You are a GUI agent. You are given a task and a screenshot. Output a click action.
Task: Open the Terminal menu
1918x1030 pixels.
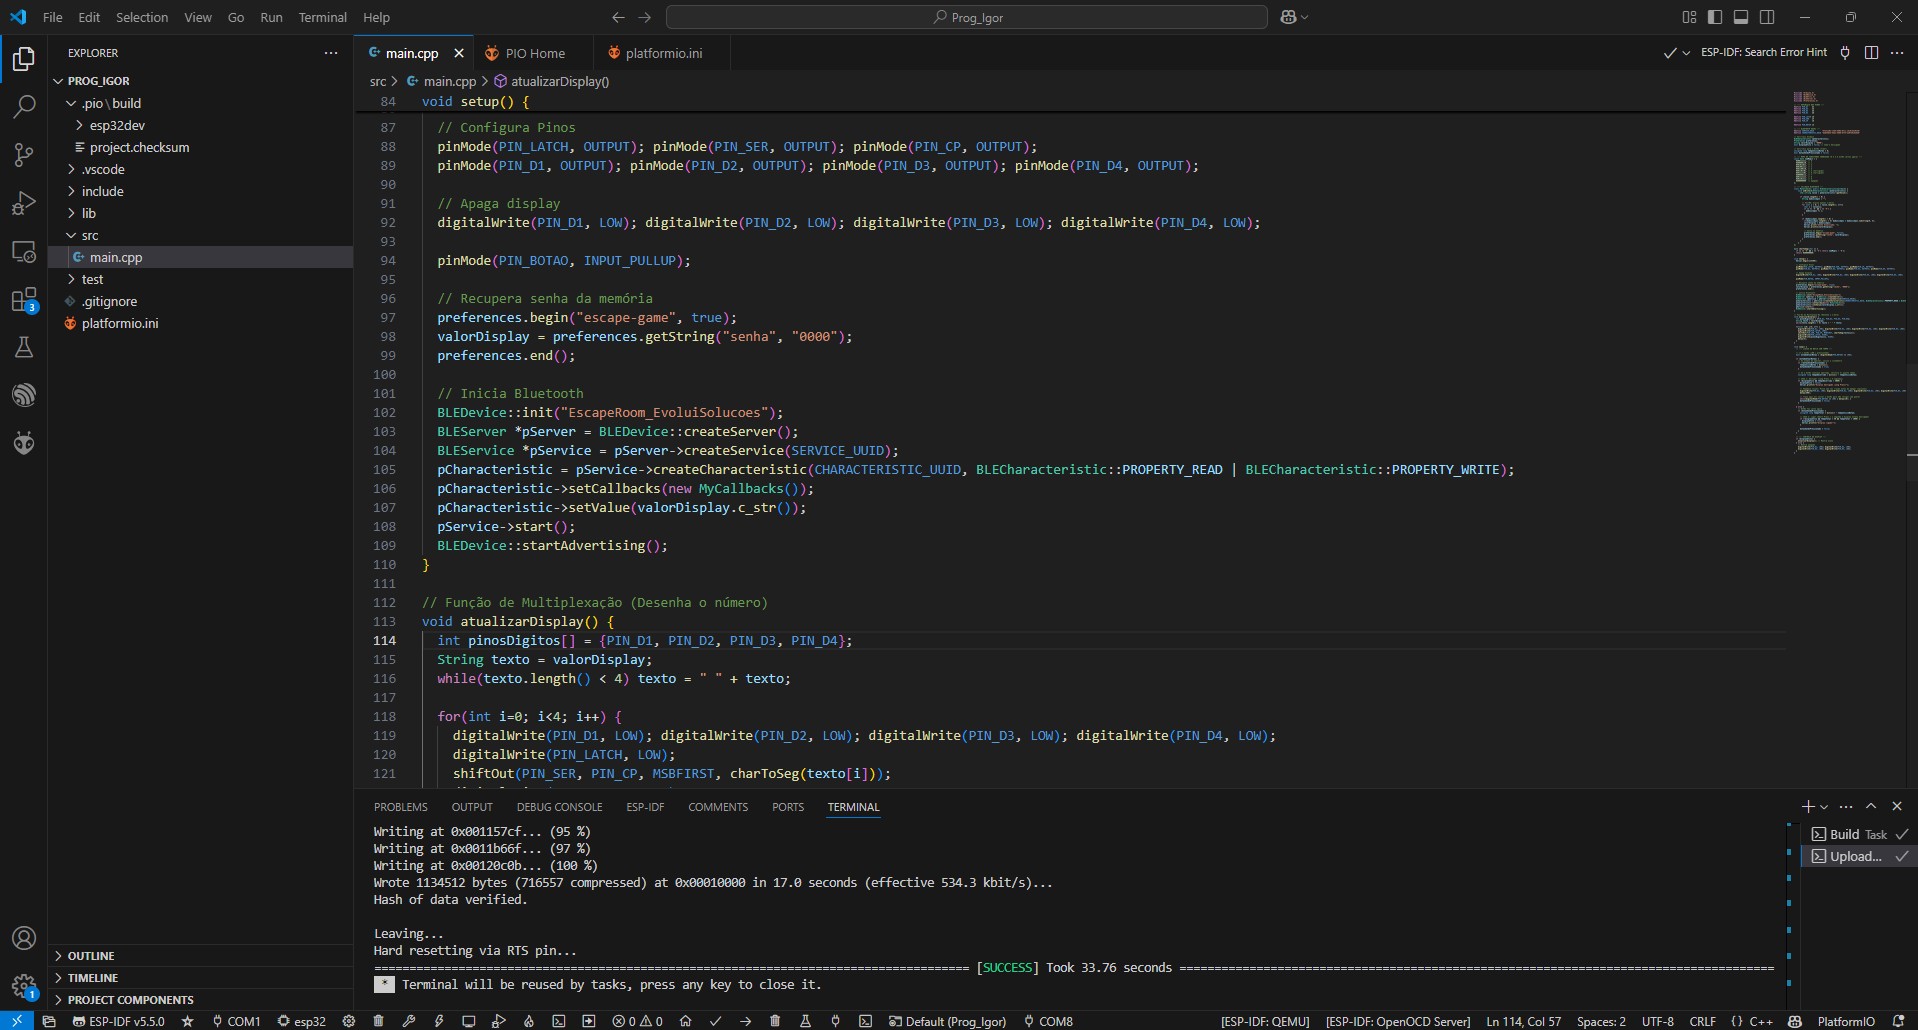coord(322,17)
